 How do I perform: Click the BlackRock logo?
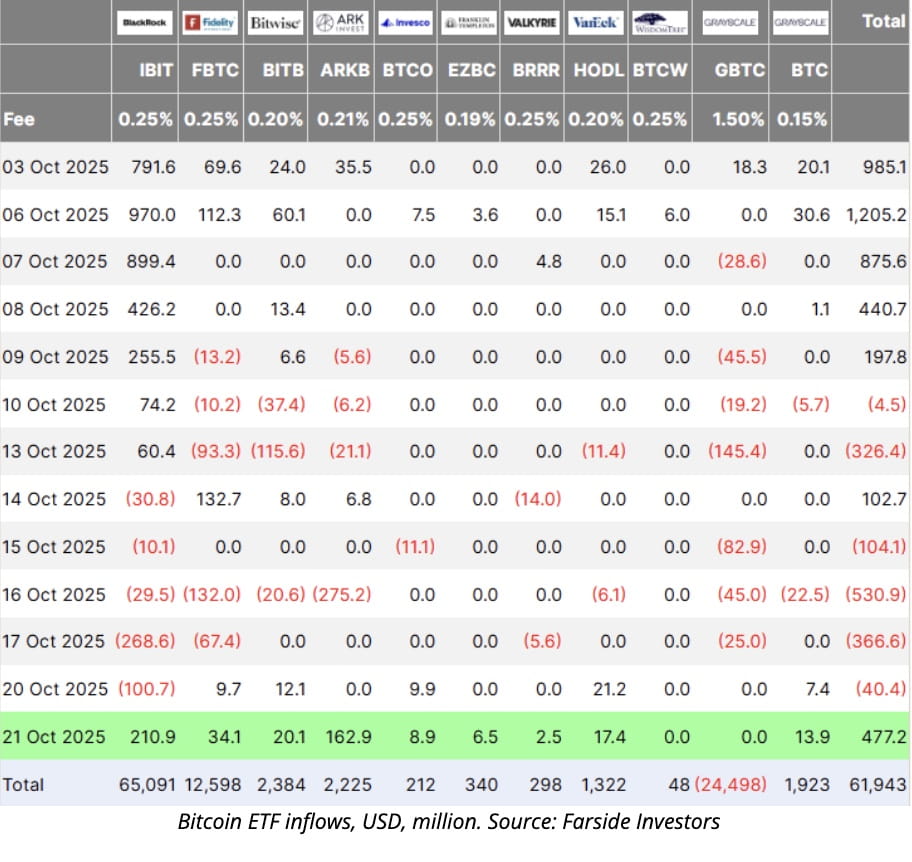(146, 22)
